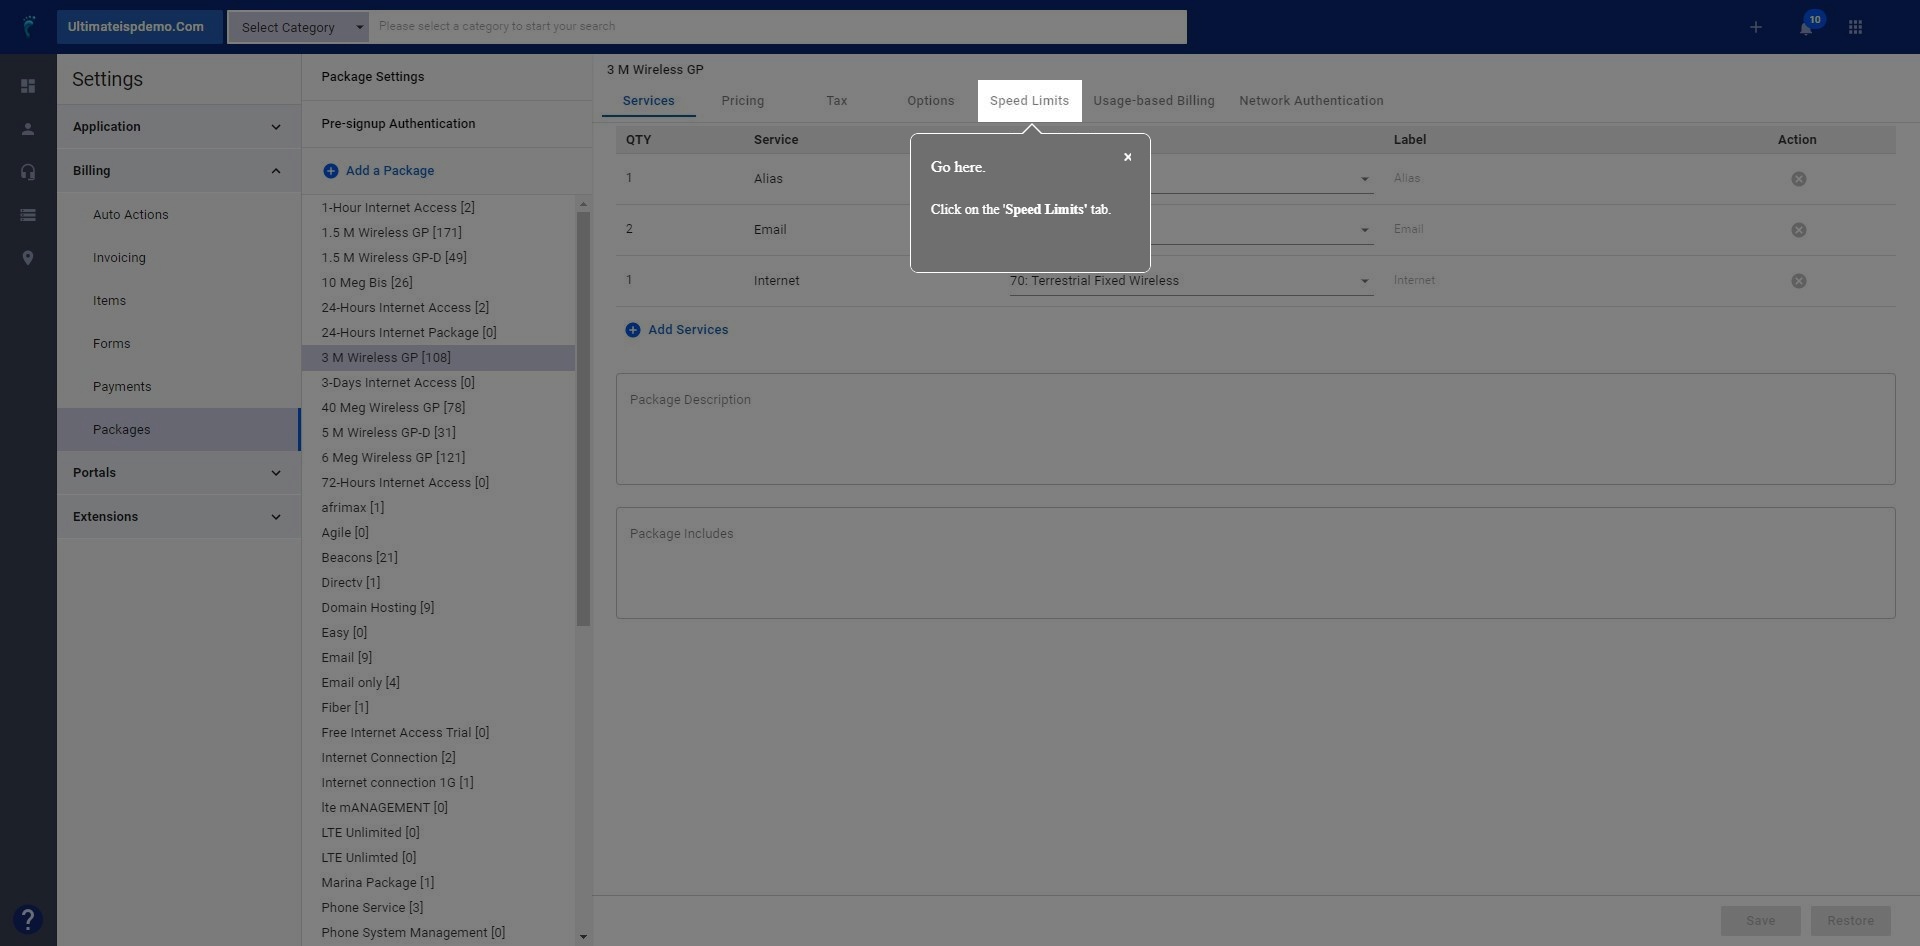The height and width of the screenshot is (946, 1920).
Task: Open the help question mark icon
Action: 28,919
